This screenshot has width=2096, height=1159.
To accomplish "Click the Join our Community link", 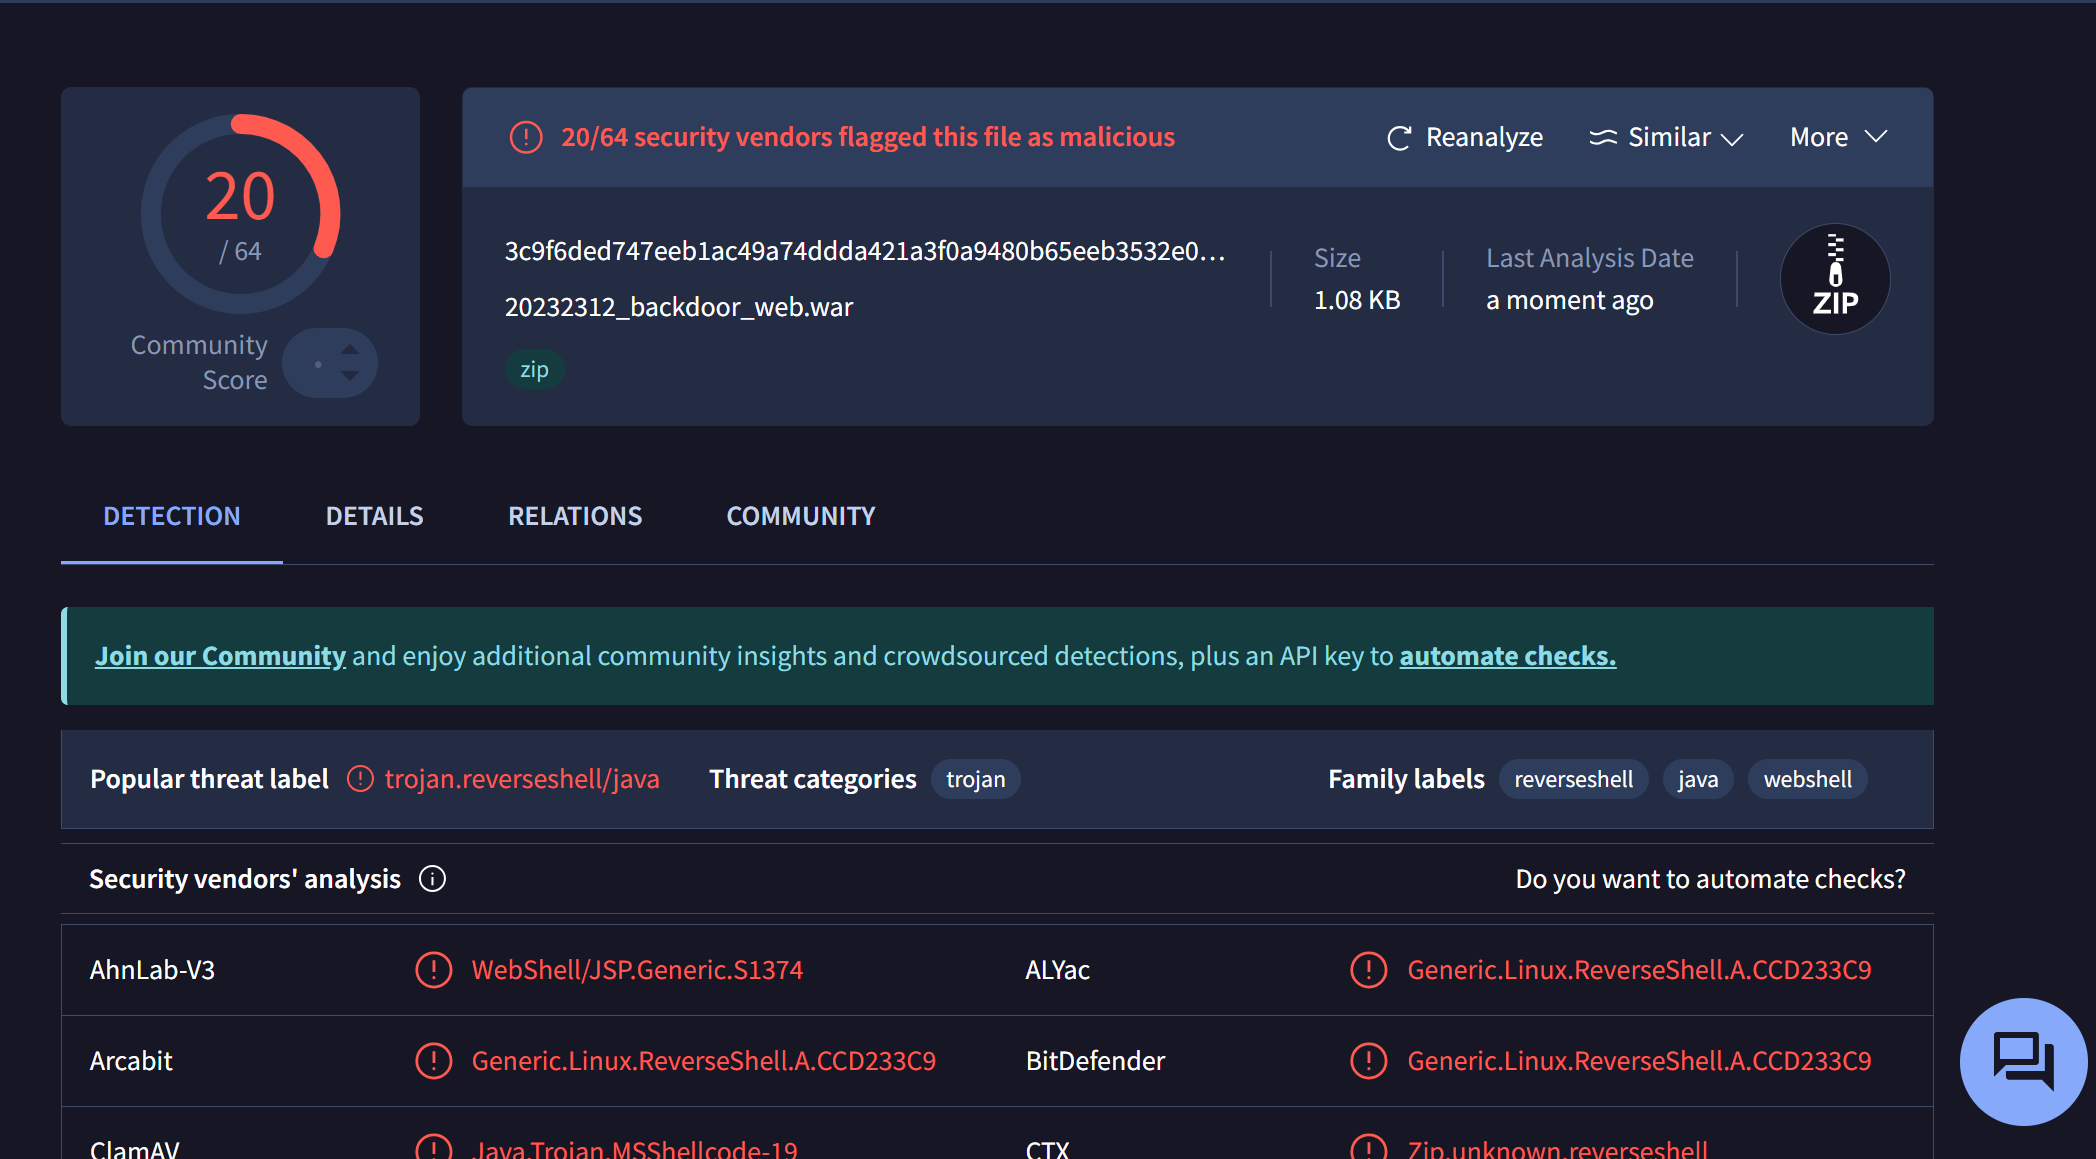I will 220,656.
